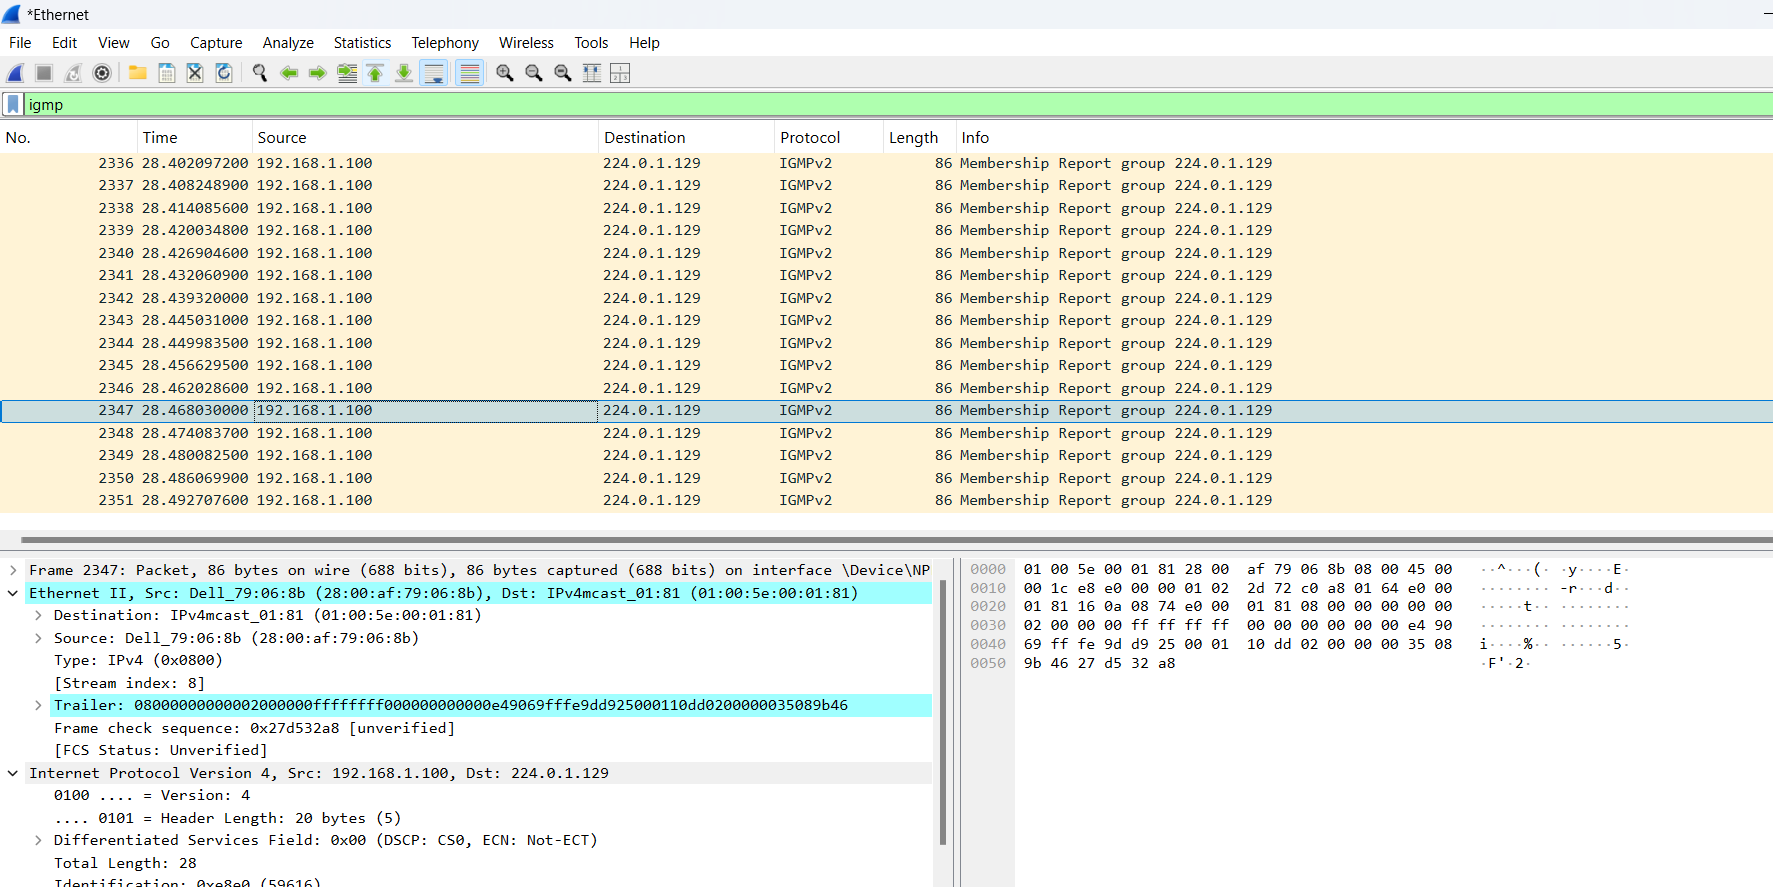This screenshot has width=1773, height=887.
Task: Select packet number 2348 row
Action: tap(886, 433)
